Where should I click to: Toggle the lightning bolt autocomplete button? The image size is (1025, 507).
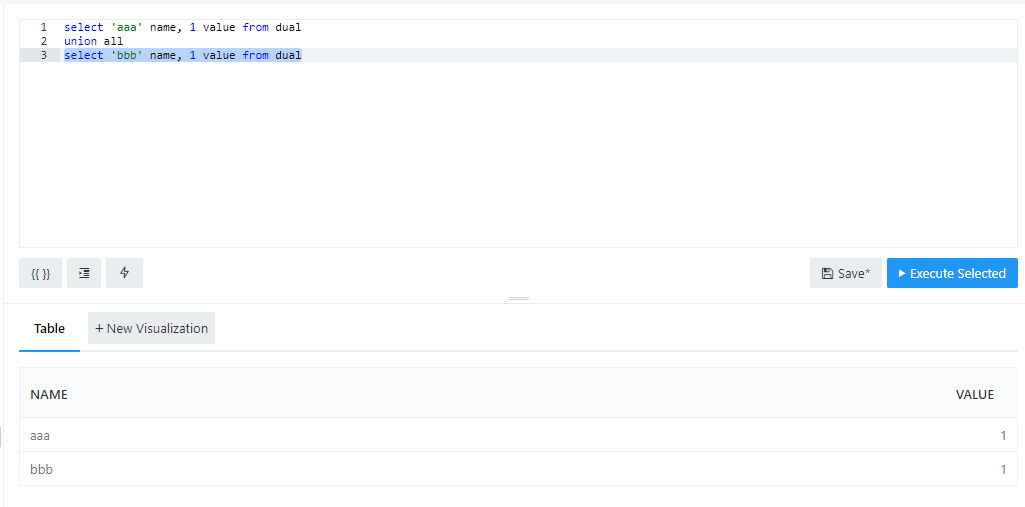click(124, 273)
